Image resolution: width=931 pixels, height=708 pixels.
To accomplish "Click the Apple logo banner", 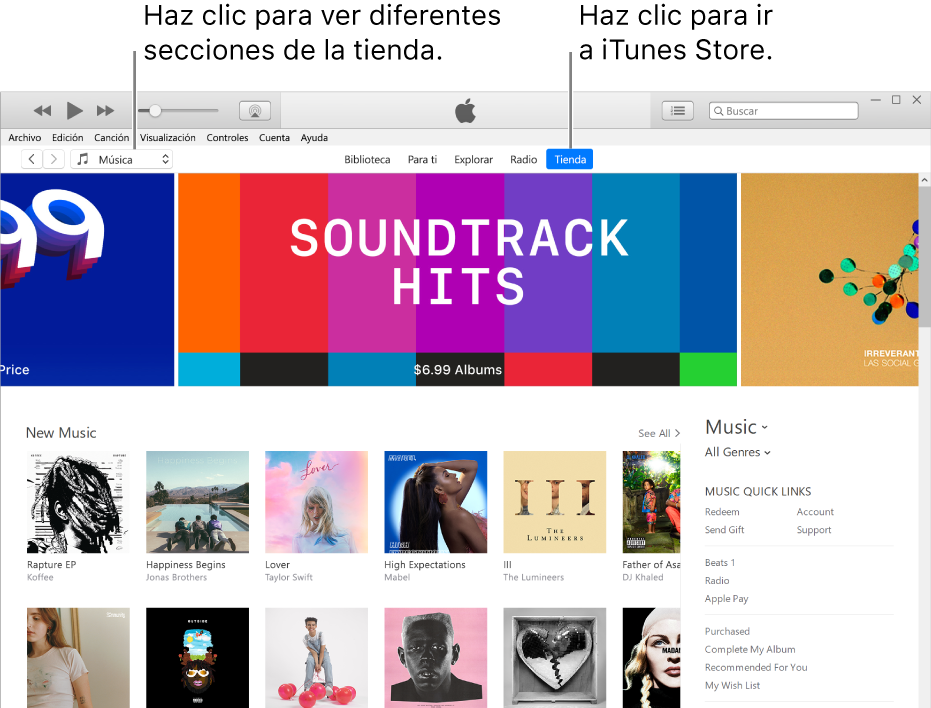I will pos(465,110).
